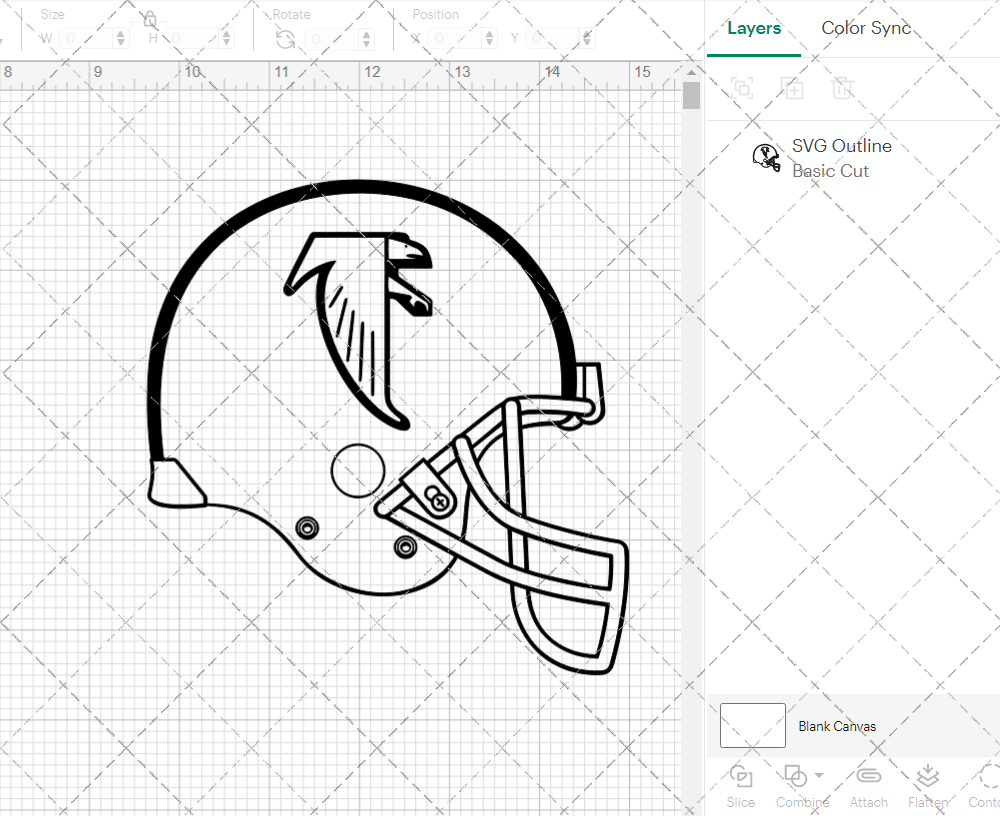Click the Group icon in the Layers panel
Screen dimensions: 1000x816
click(x=742, y=88)
